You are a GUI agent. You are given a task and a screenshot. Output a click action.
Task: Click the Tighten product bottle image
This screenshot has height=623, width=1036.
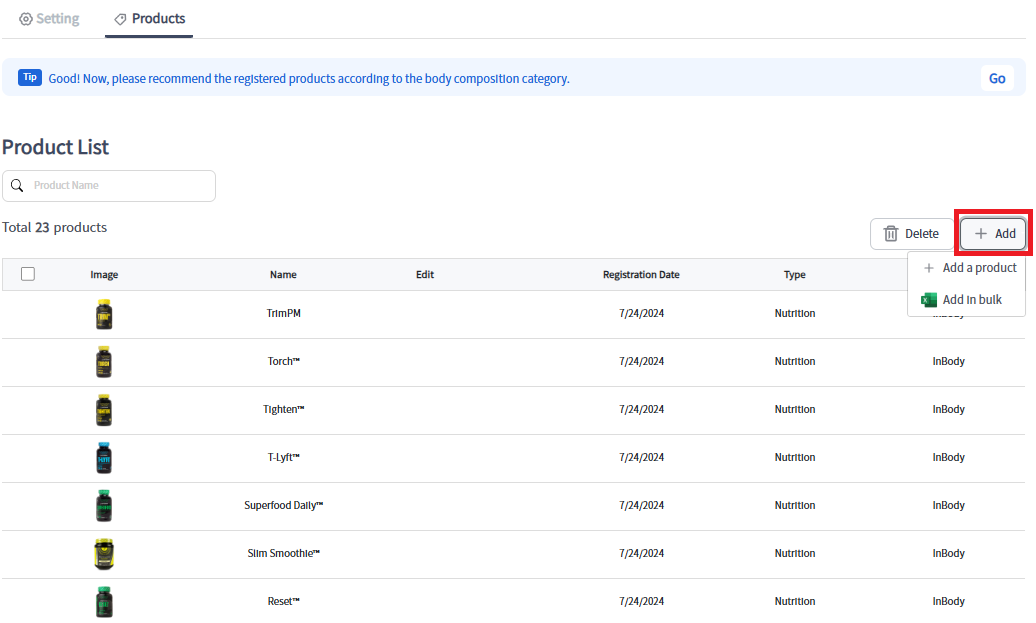pyautogui.click(x=104, y=410)
